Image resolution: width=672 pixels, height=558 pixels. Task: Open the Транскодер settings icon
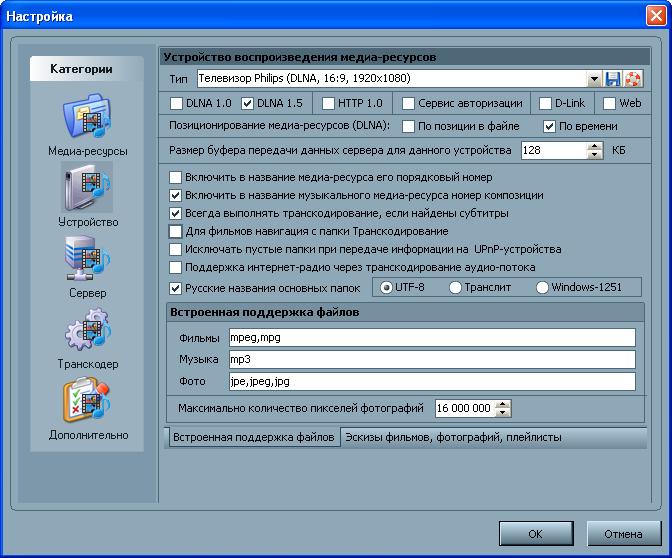87,330
